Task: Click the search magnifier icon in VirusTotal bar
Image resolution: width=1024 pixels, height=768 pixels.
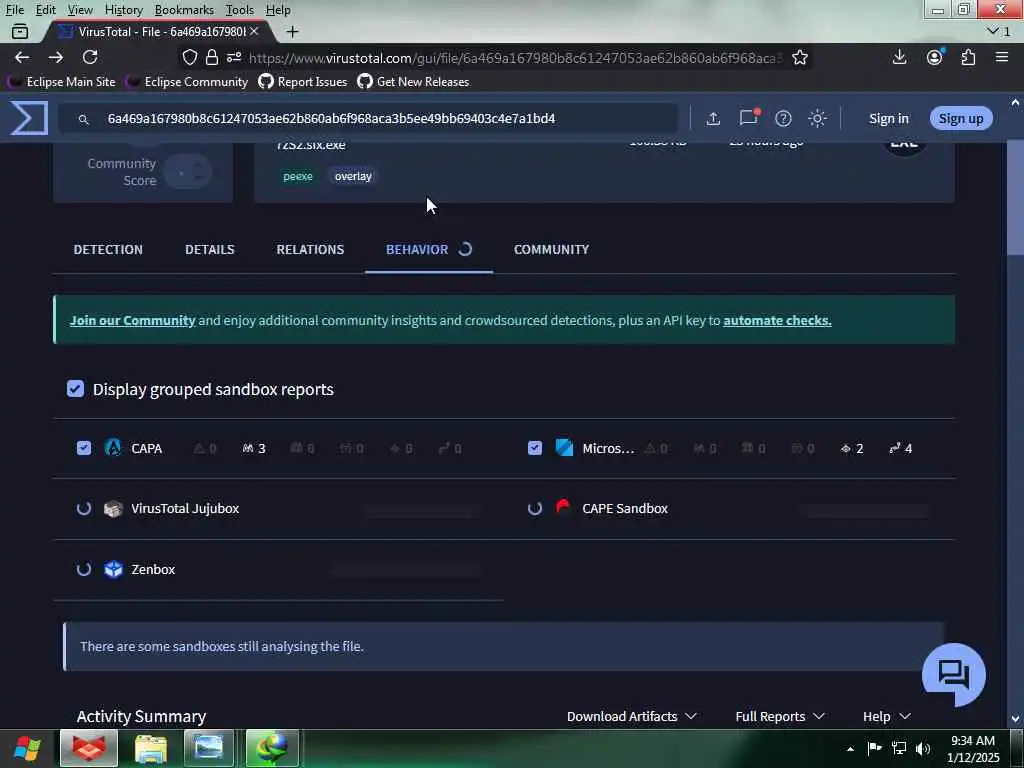Action: pyautogui.click(x=84, y=119)
